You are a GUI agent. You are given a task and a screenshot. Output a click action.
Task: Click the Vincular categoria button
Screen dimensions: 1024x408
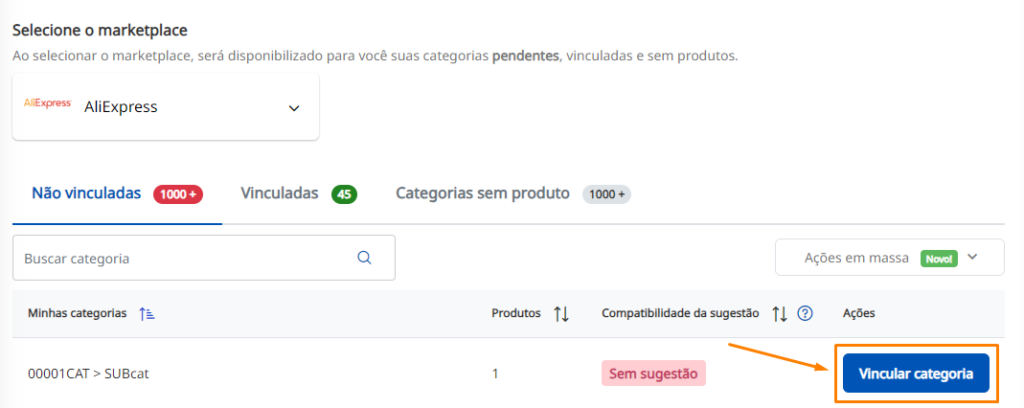click(x=916, y=373)
